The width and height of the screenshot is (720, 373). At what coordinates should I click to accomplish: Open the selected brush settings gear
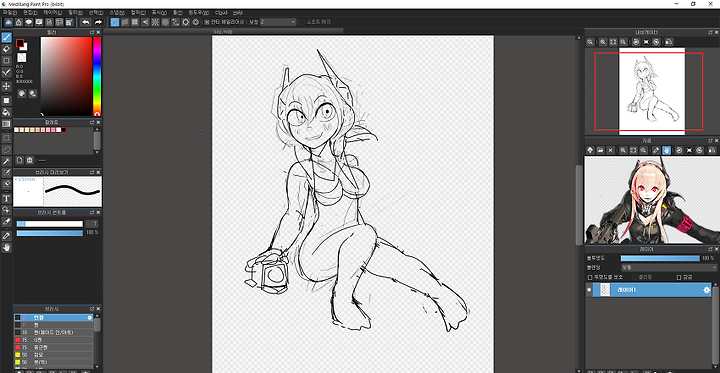click(x=90, y=317)
